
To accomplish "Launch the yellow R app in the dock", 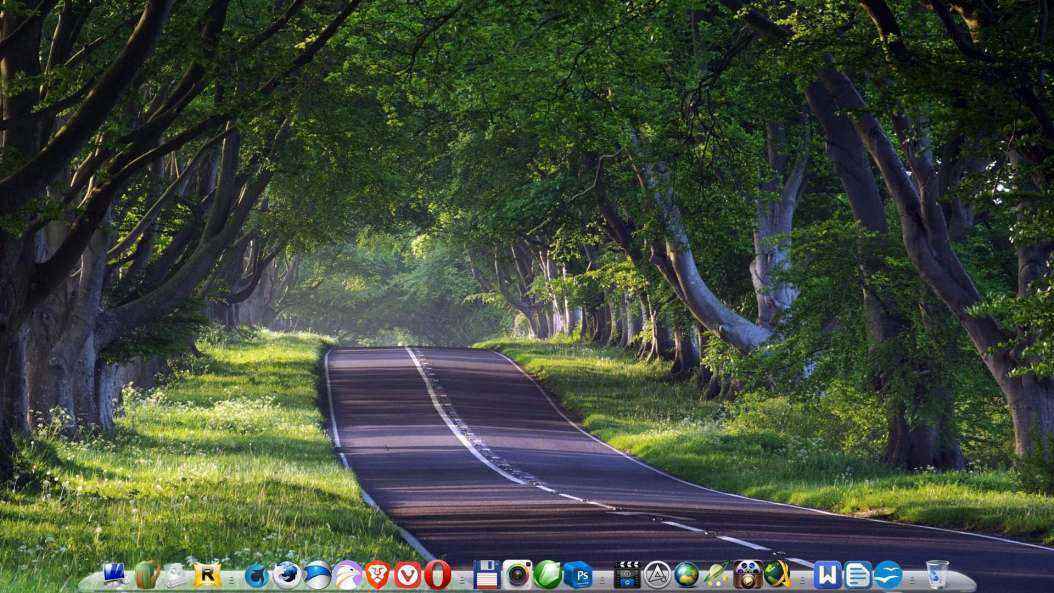I will [207, 575].
